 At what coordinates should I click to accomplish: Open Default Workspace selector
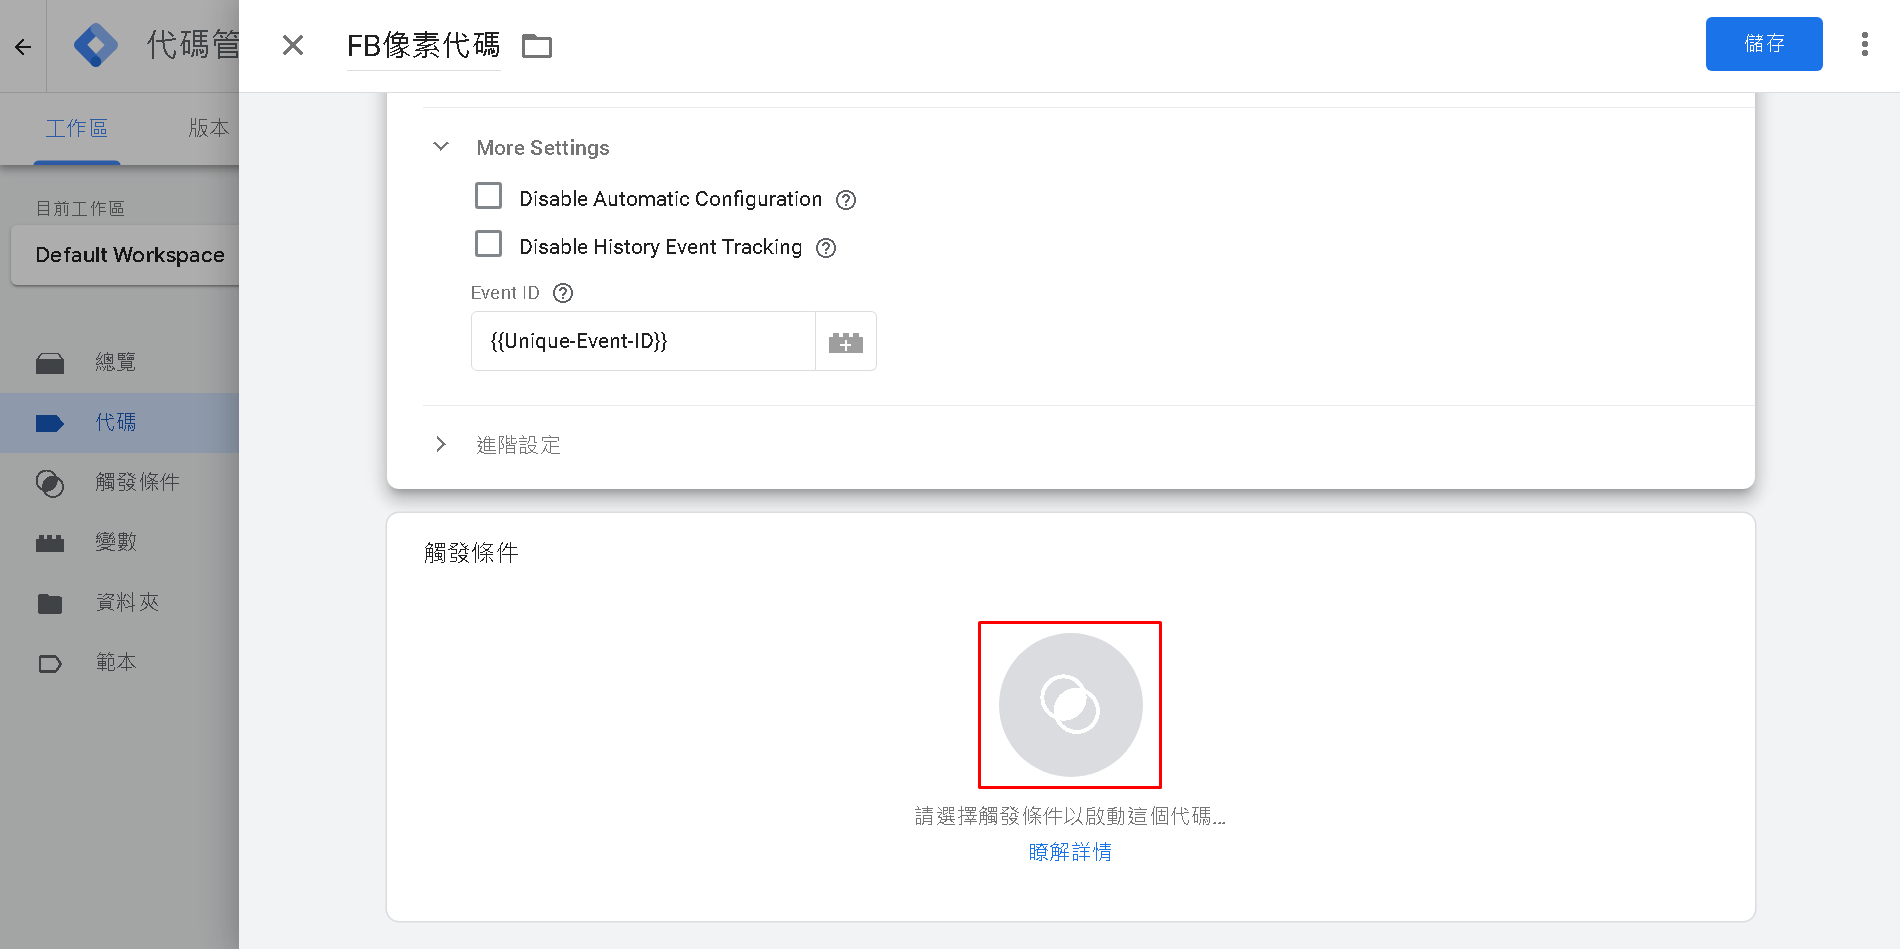coord(127,255)
